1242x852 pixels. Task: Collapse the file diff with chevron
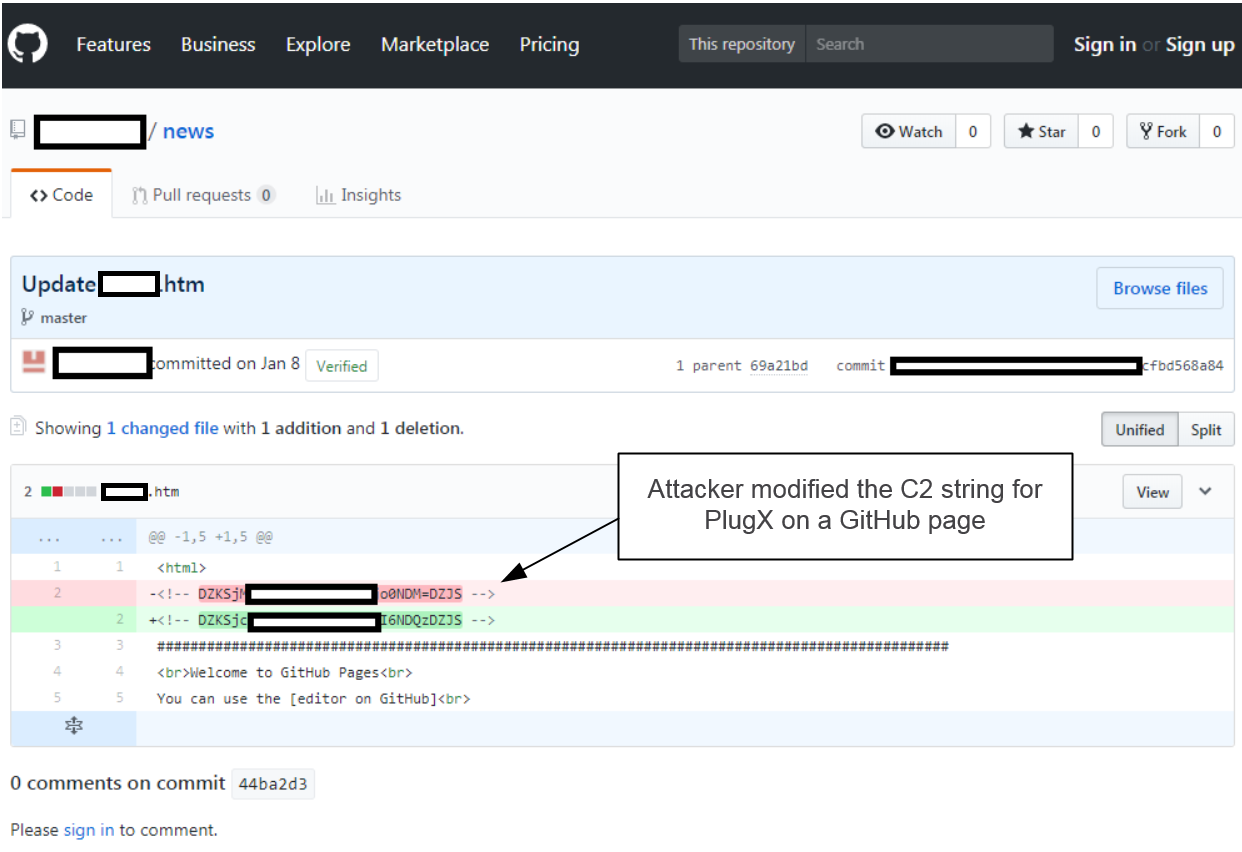pyautogui.click(x=1205, y=491)
